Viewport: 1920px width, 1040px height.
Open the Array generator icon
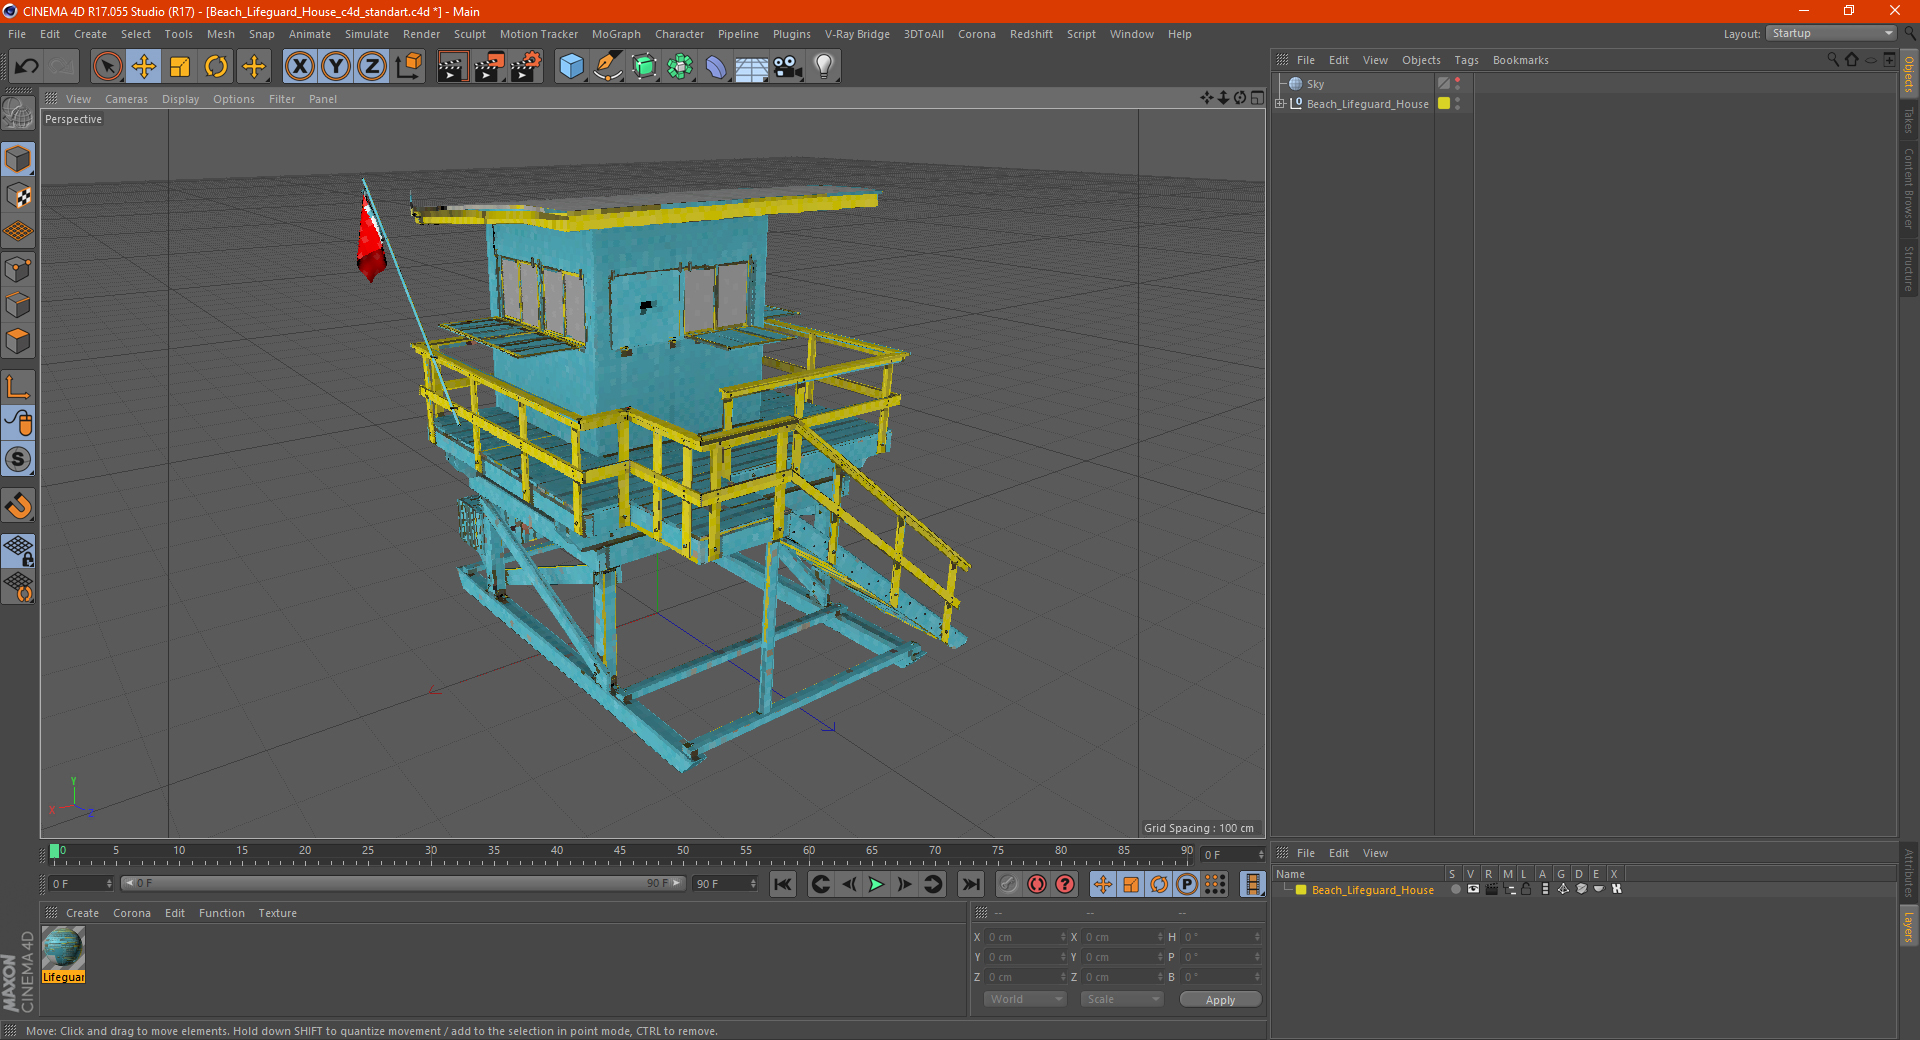pyautogui.click(x=680, y=67)
